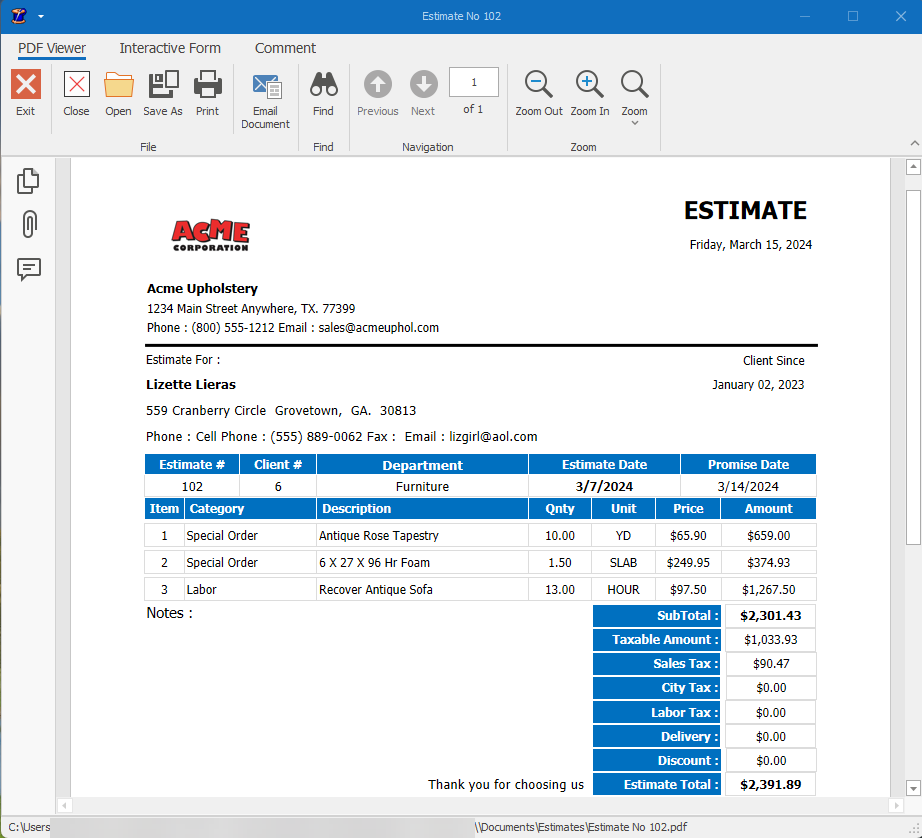Zoom In on the document
This screenshot has height=838, width=922.
[x=589, y=95]
